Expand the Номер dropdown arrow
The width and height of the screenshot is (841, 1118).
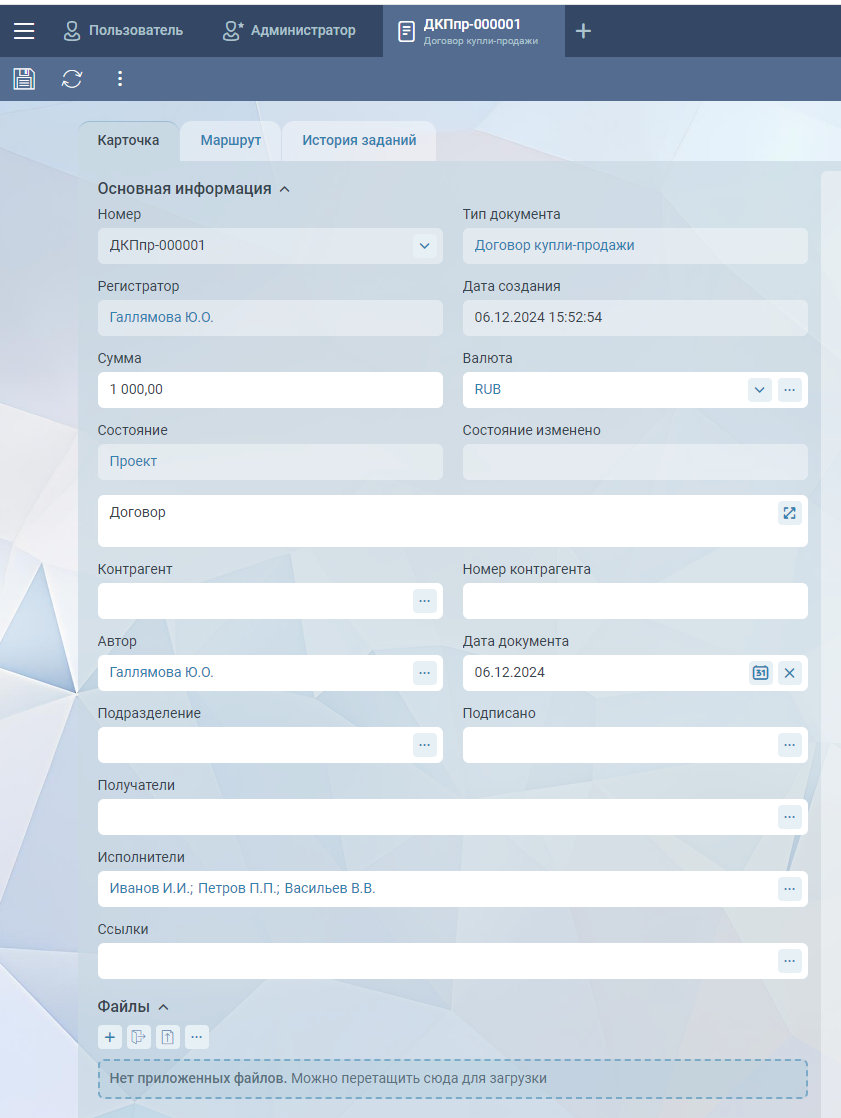click(x=424, y=246)
